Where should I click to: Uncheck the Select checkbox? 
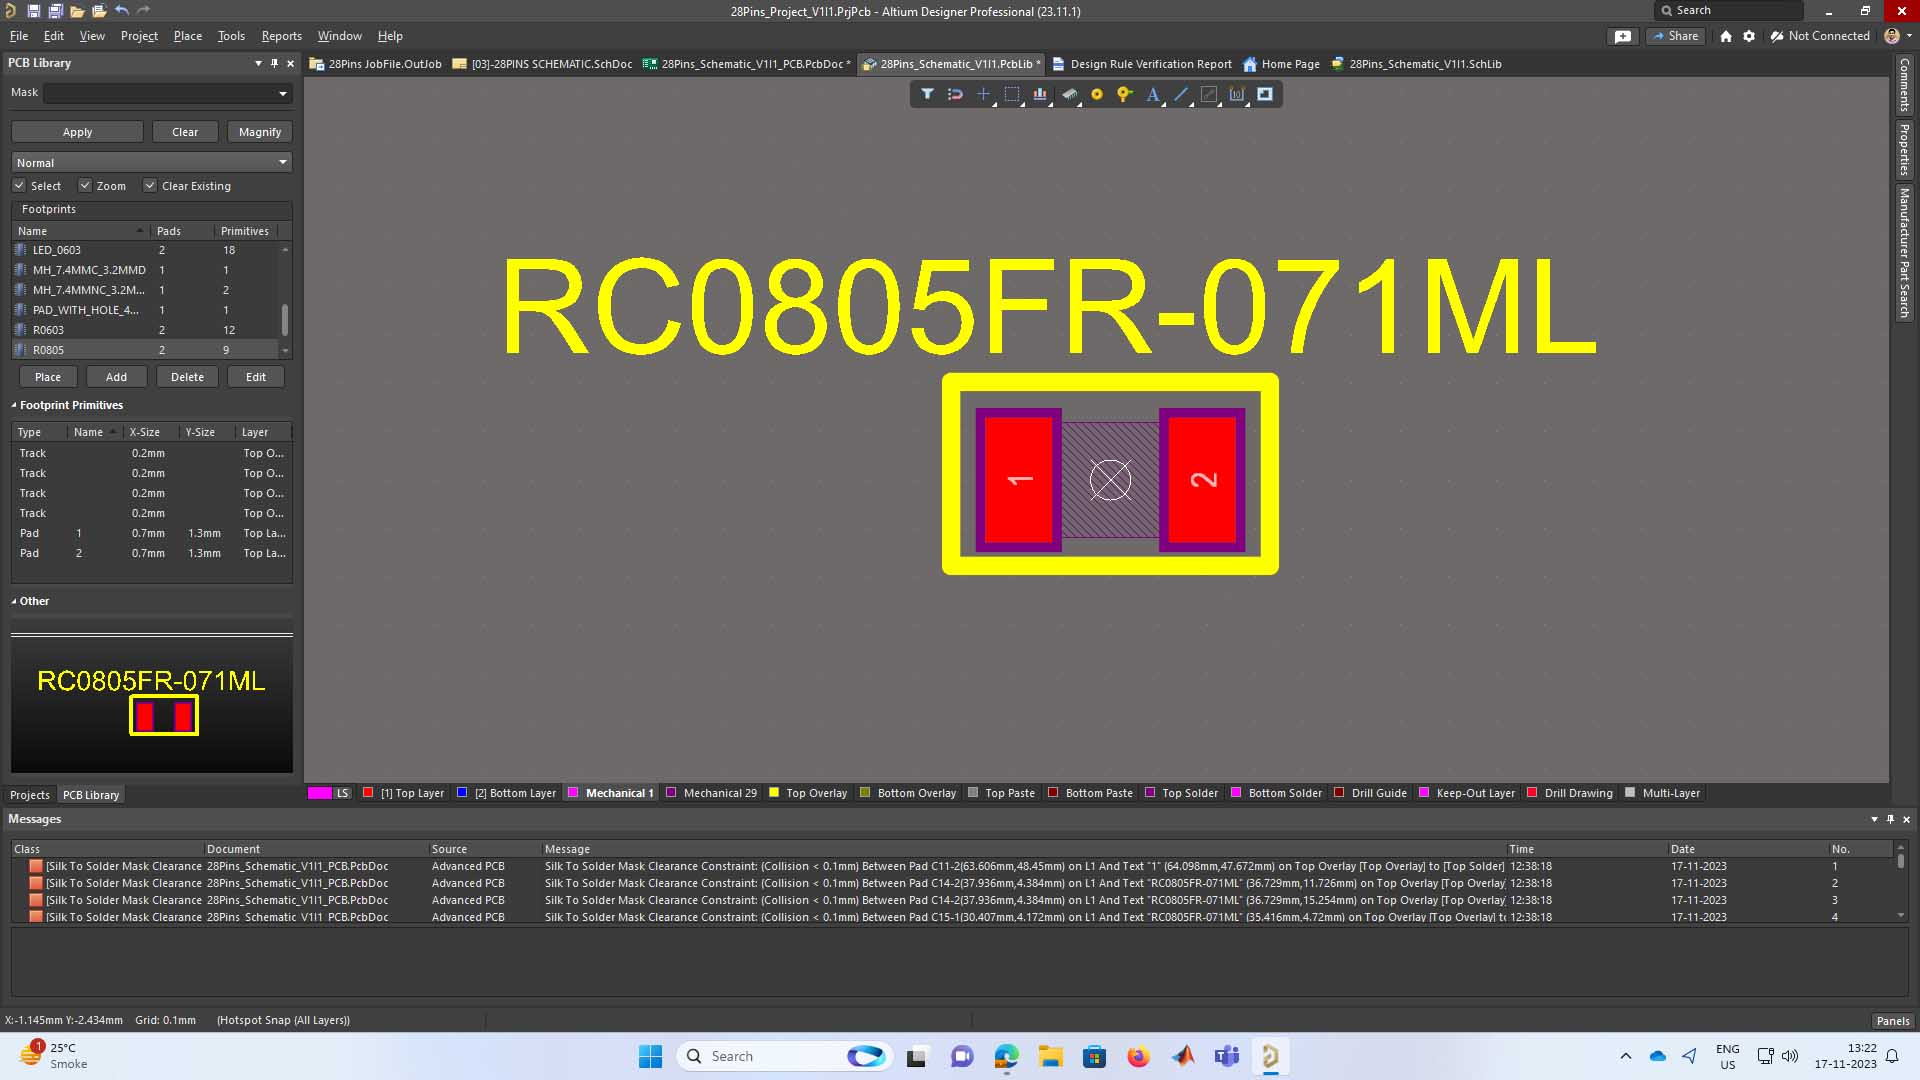[x=19, y=186]
